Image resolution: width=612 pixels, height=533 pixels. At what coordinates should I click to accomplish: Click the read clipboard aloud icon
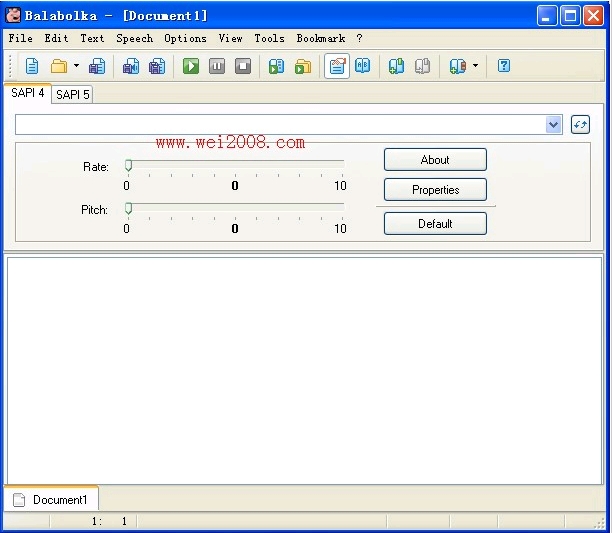[x=276, y=66]
